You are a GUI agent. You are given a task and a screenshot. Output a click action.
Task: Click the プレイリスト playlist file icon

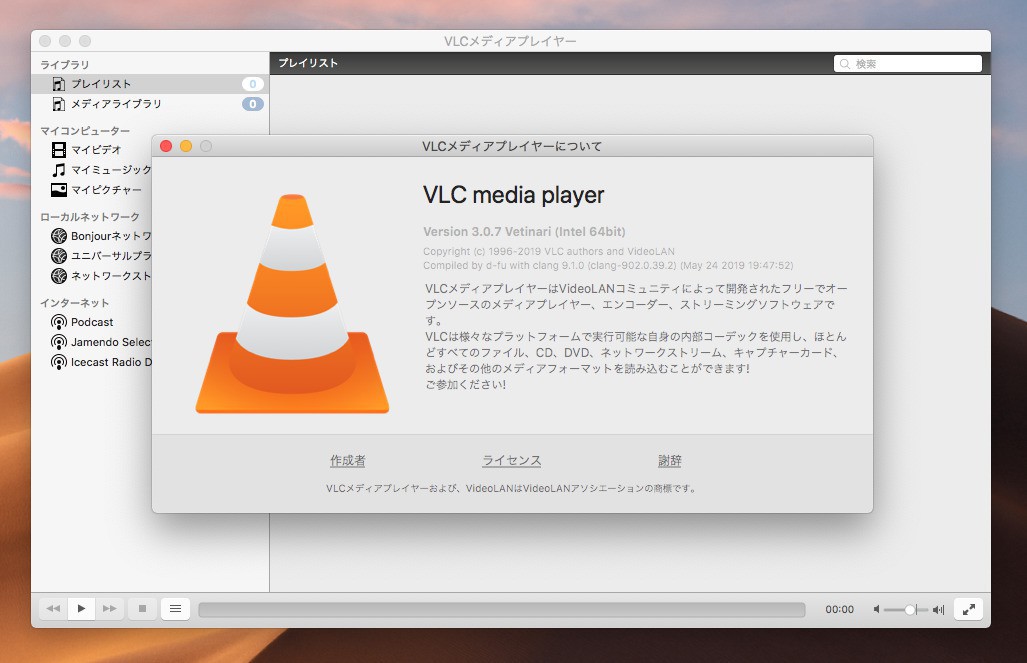pyautogui.click(x=59, y=84)
